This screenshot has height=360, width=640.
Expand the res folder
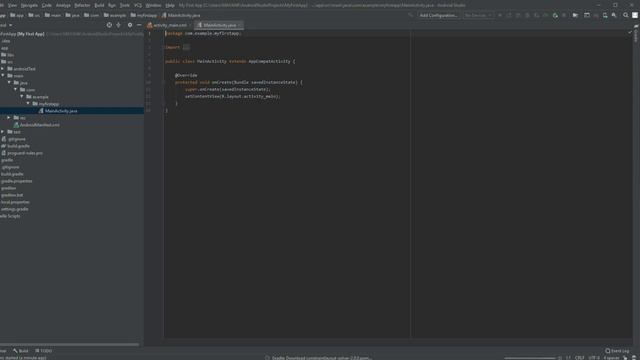click(x=9, y=118)
